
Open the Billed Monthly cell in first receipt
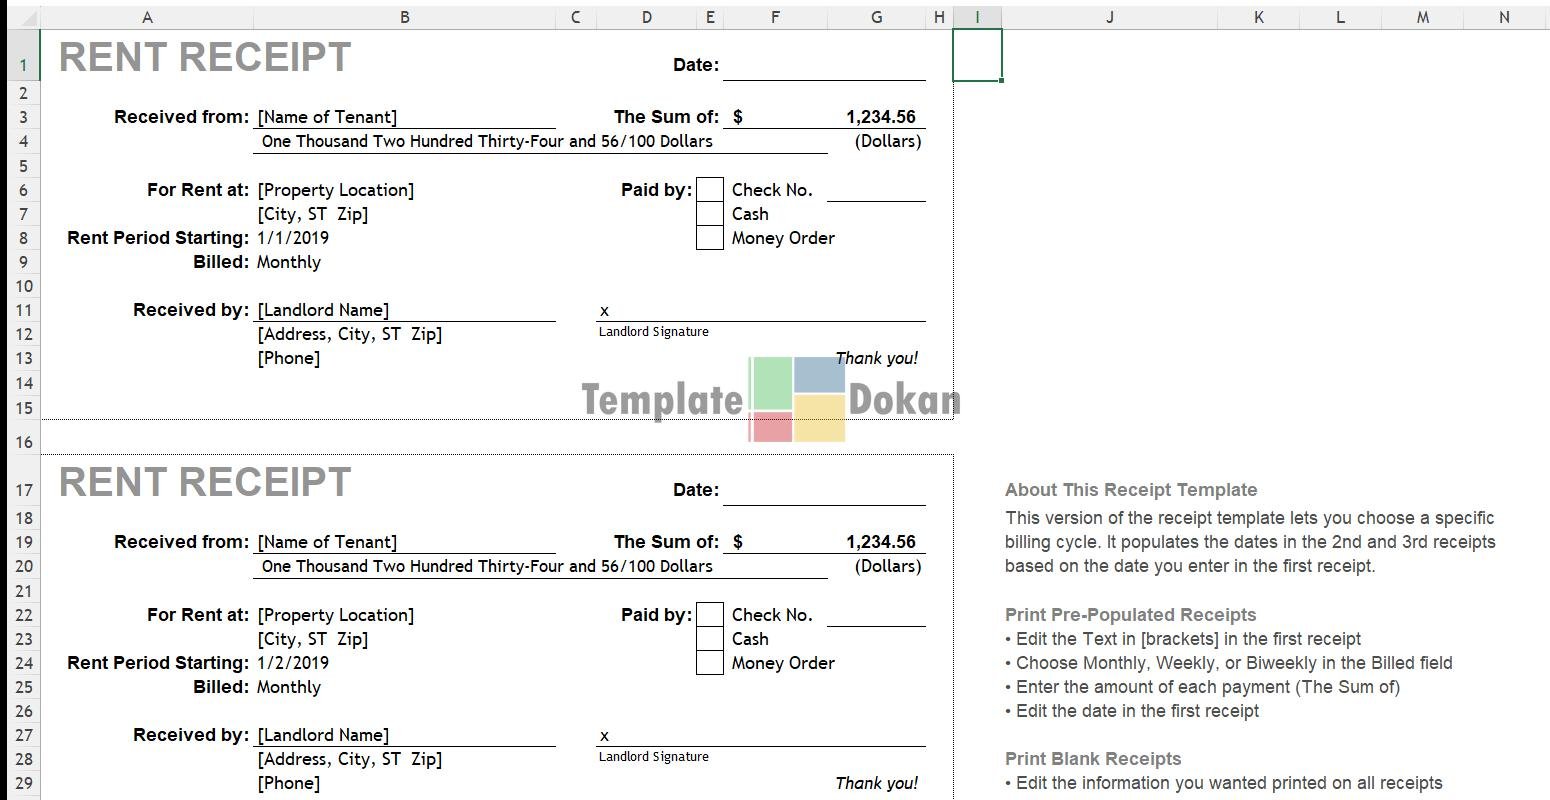pos(289,262)
